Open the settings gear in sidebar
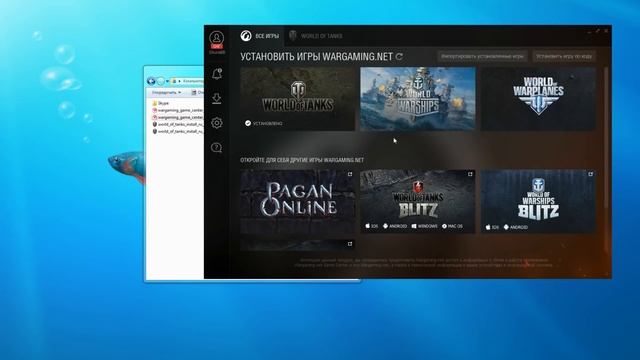640x360 pixels. [x=217, y=123]
